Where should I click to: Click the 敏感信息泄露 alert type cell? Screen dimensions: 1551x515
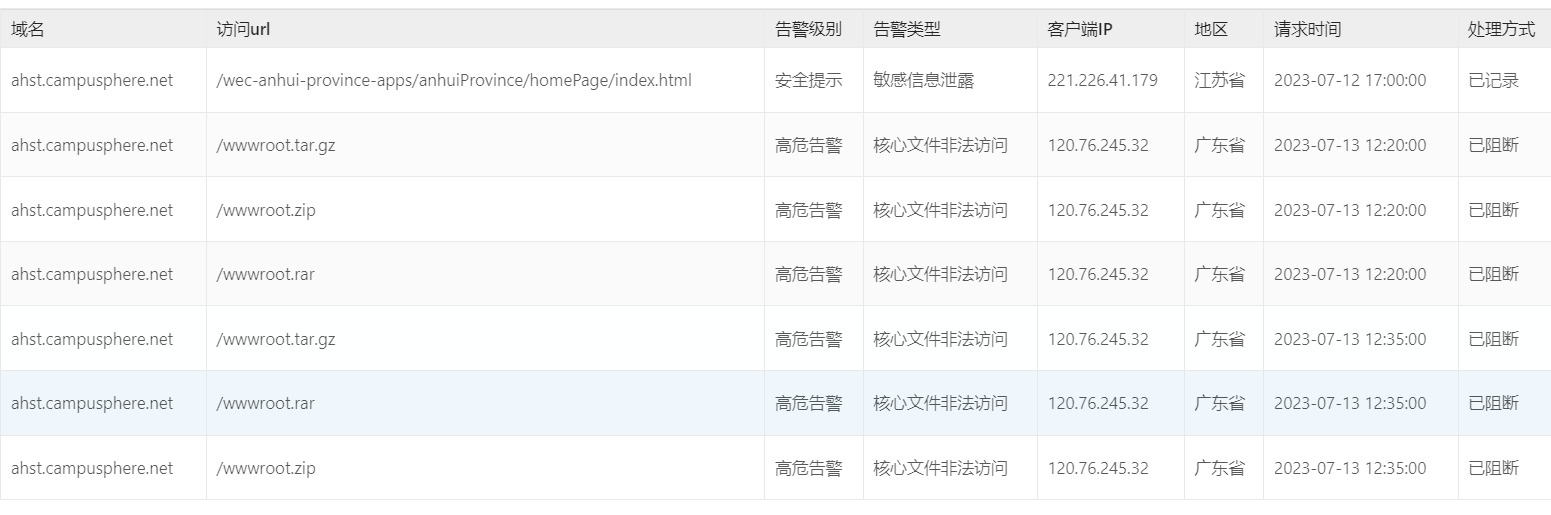click(x=923, y=80)
